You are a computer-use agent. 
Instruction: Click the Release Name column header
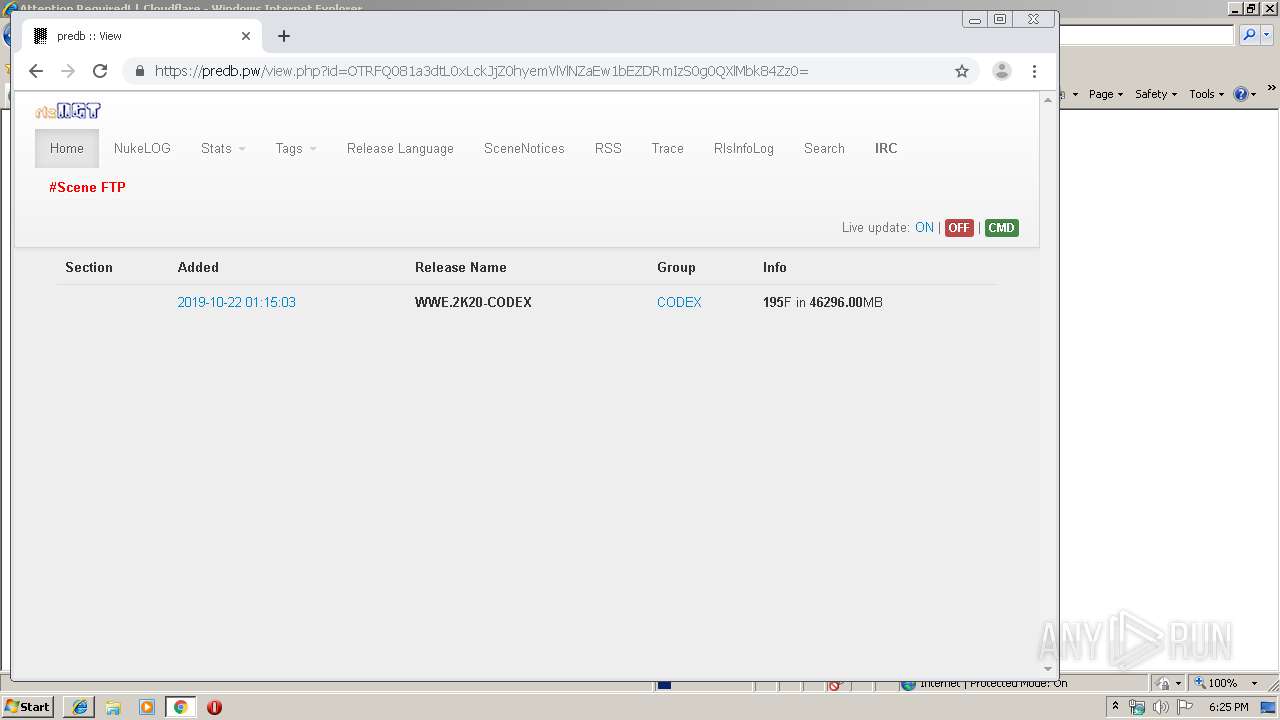pyautogui.click(x=461, y=267)
